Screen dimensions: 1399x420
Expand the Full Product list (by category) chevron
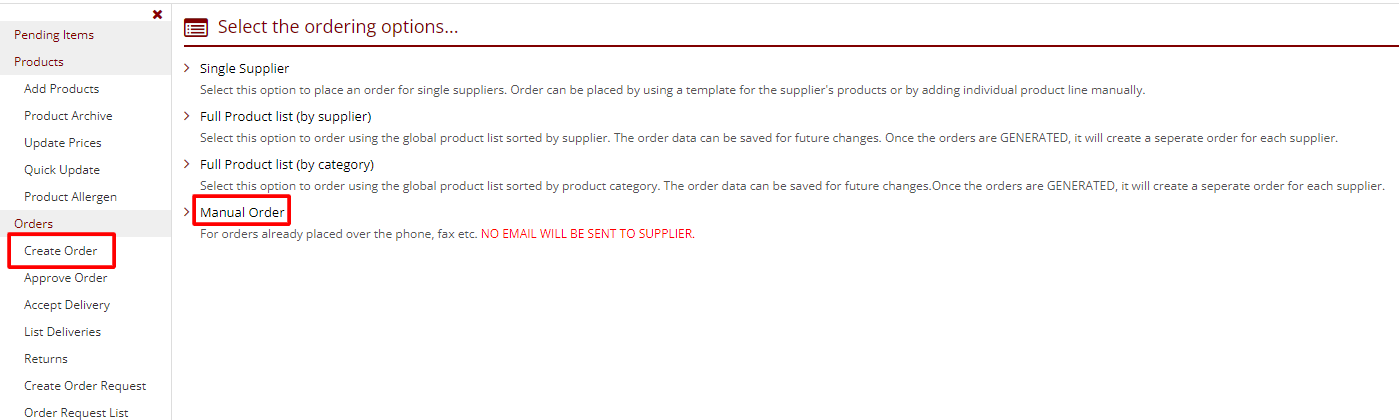(x=187, y=164)
